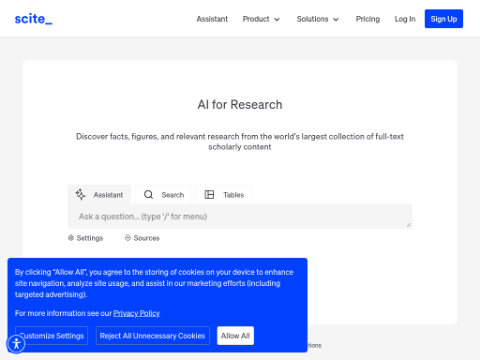Viewport: 480px width, 360px height.
Task: Switch to the Tables tab
Action: click(x=224, y=195)
